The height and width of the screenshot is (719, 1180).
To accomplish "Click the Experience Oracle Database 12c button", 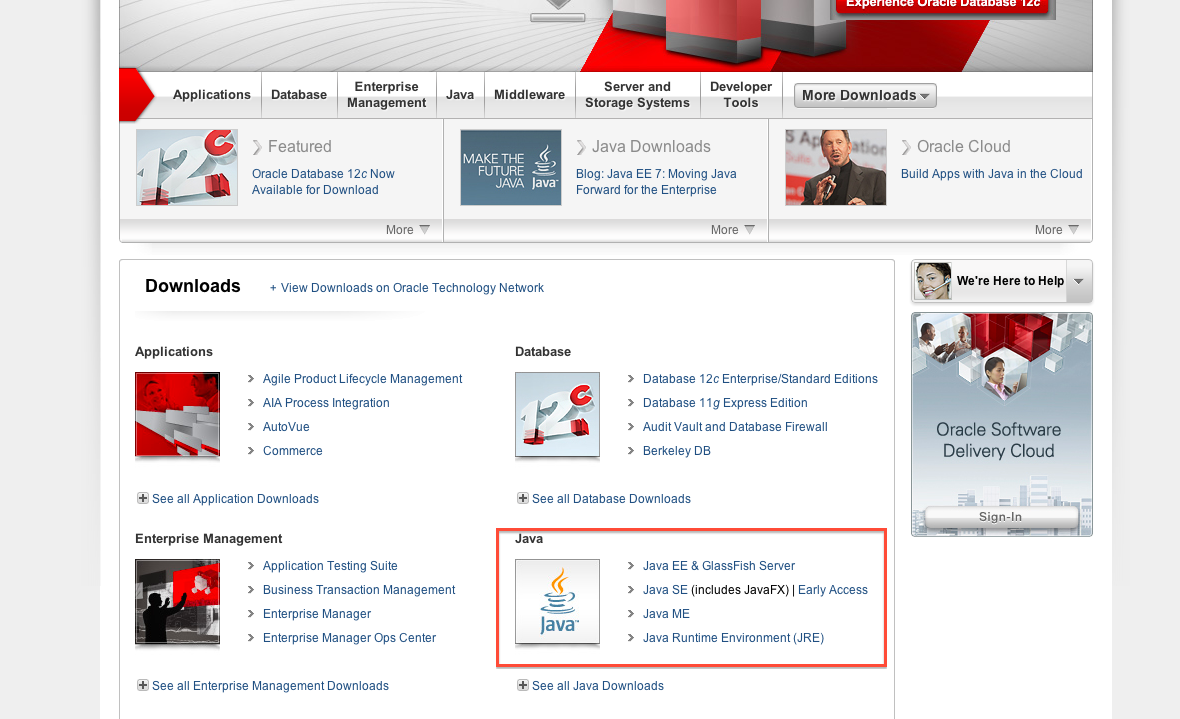I will point(942,6).
